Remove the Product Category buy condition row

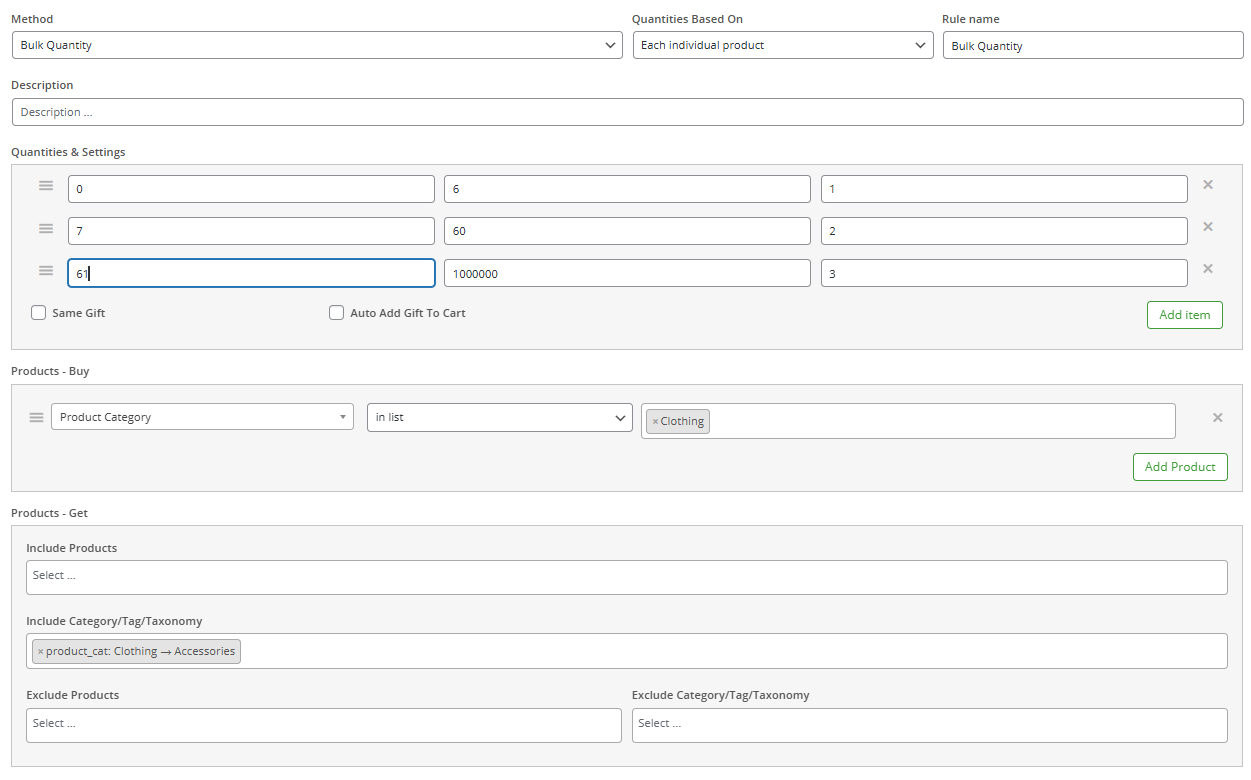click(x=1217, y=418)
